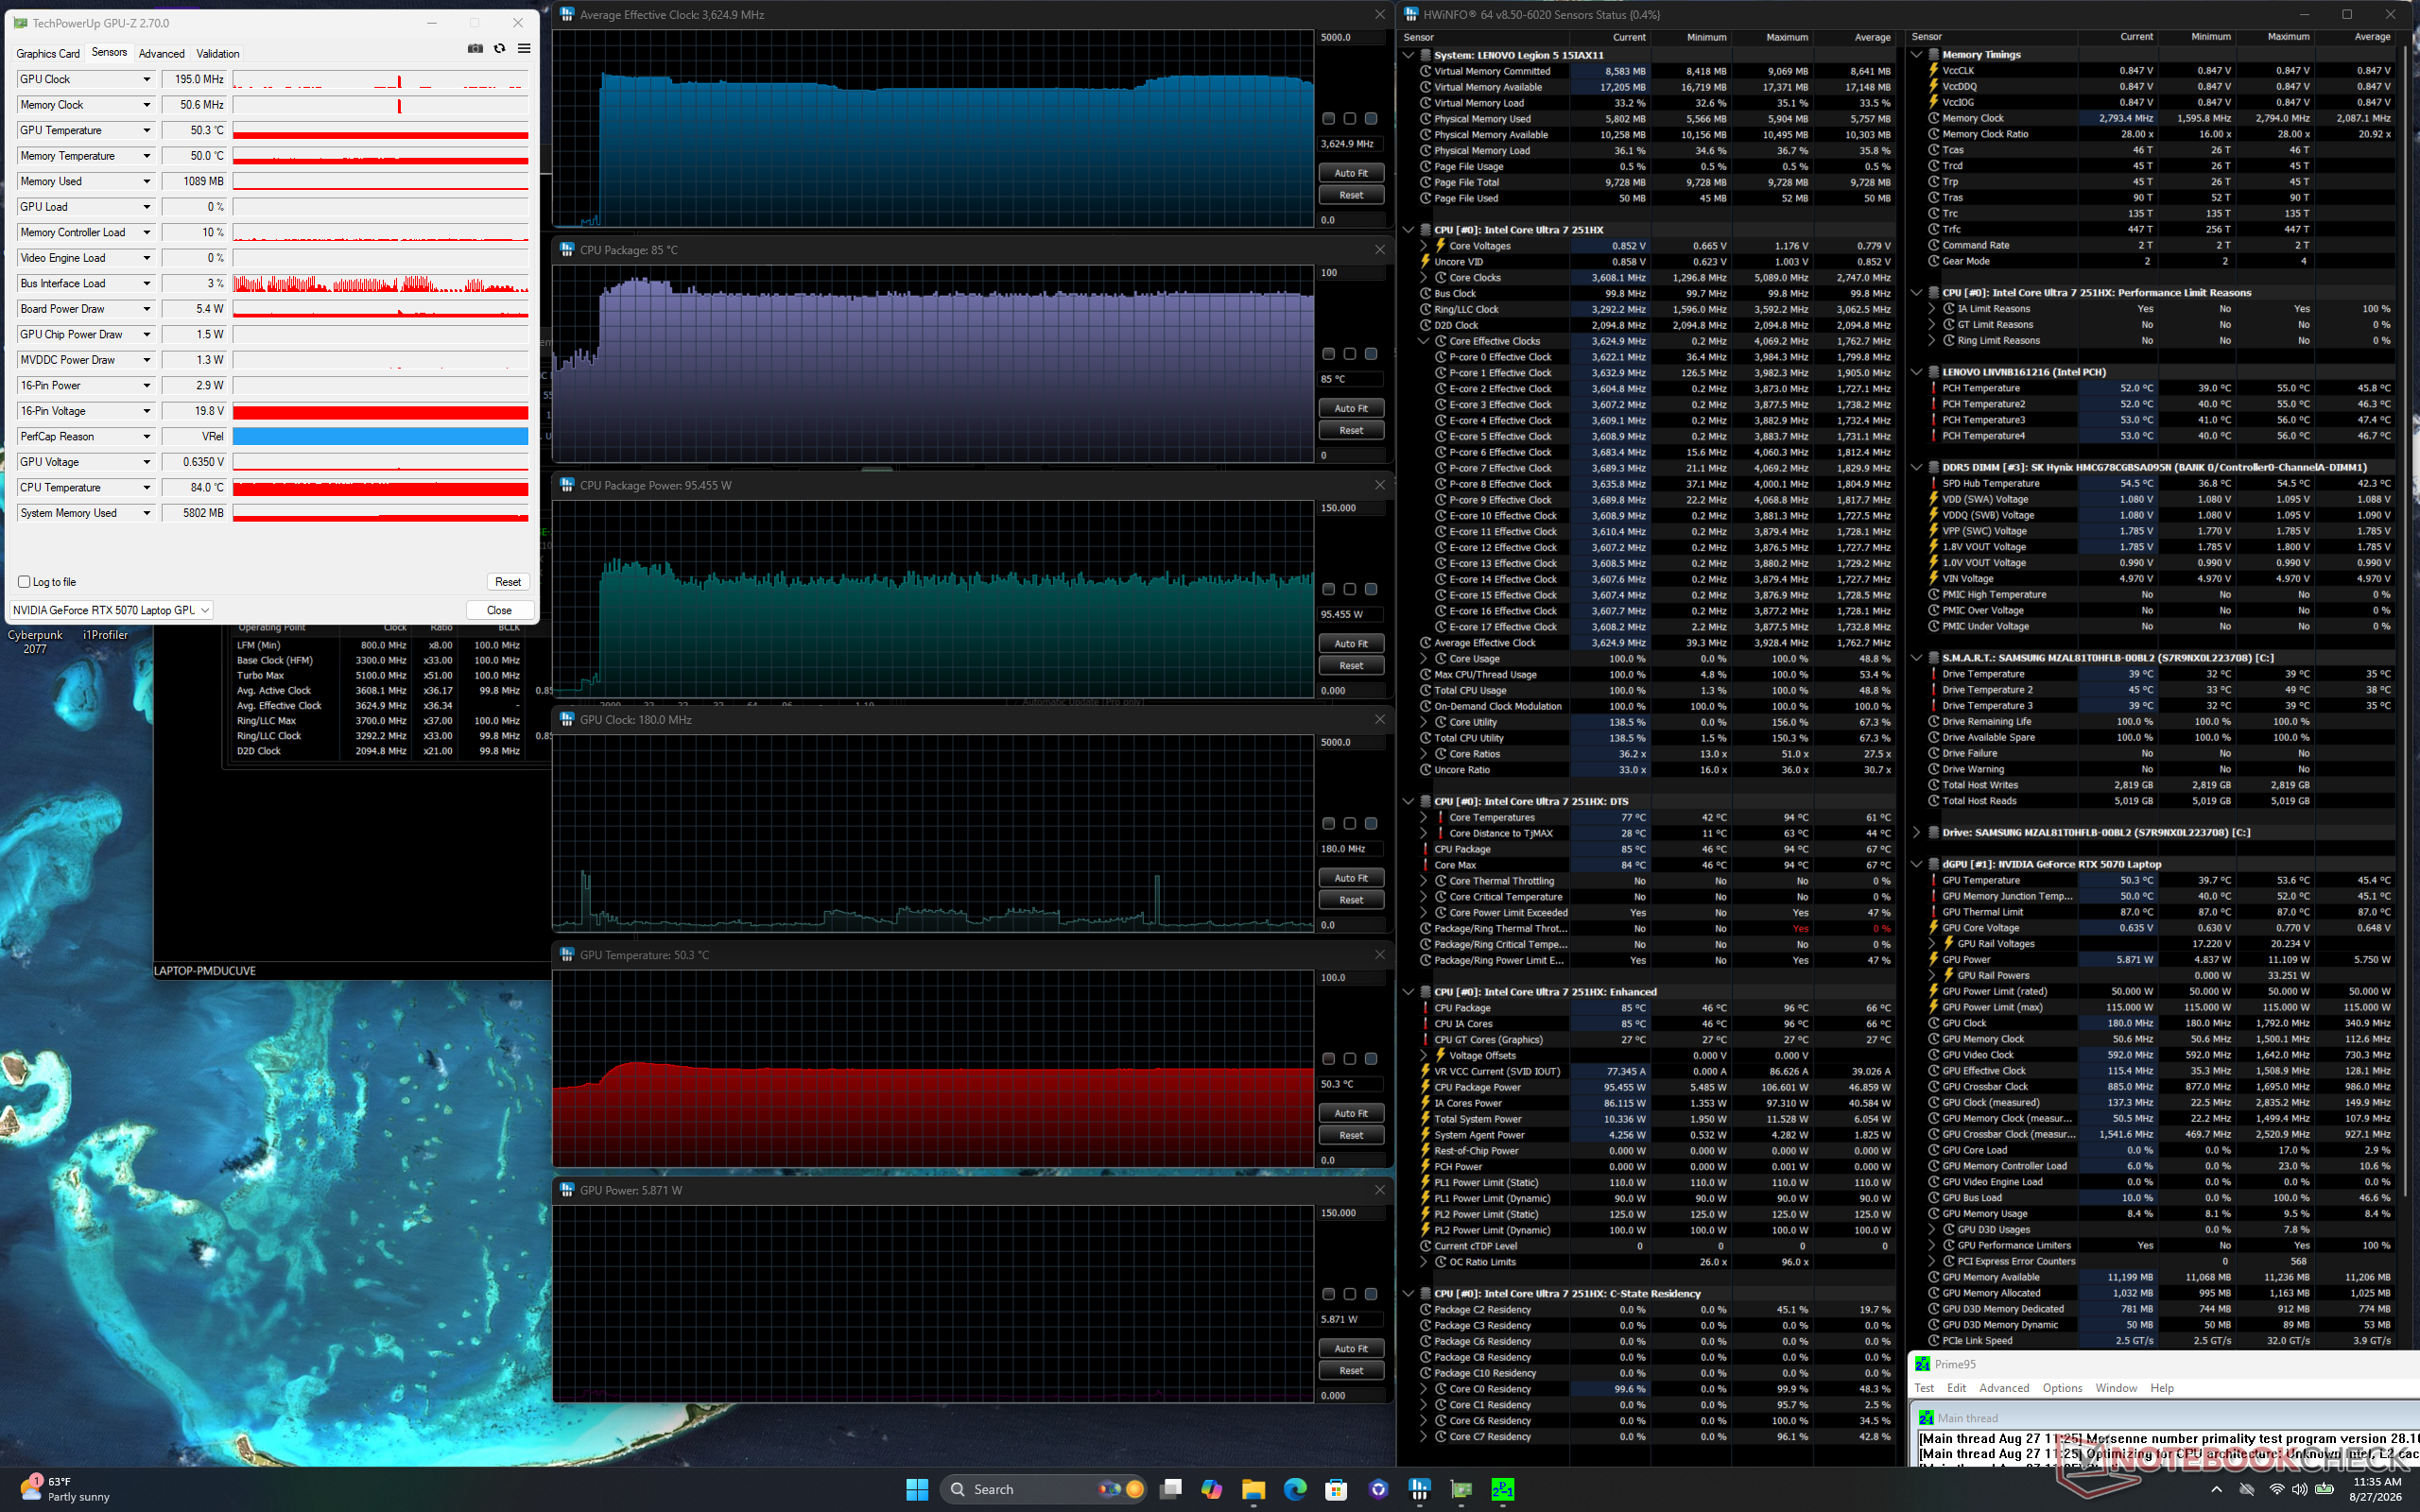This screenshot has height=1512, width=2420.
Task: Click Auto Fit in the GPU Temperature graph
Action: tap(1351, 1113)
